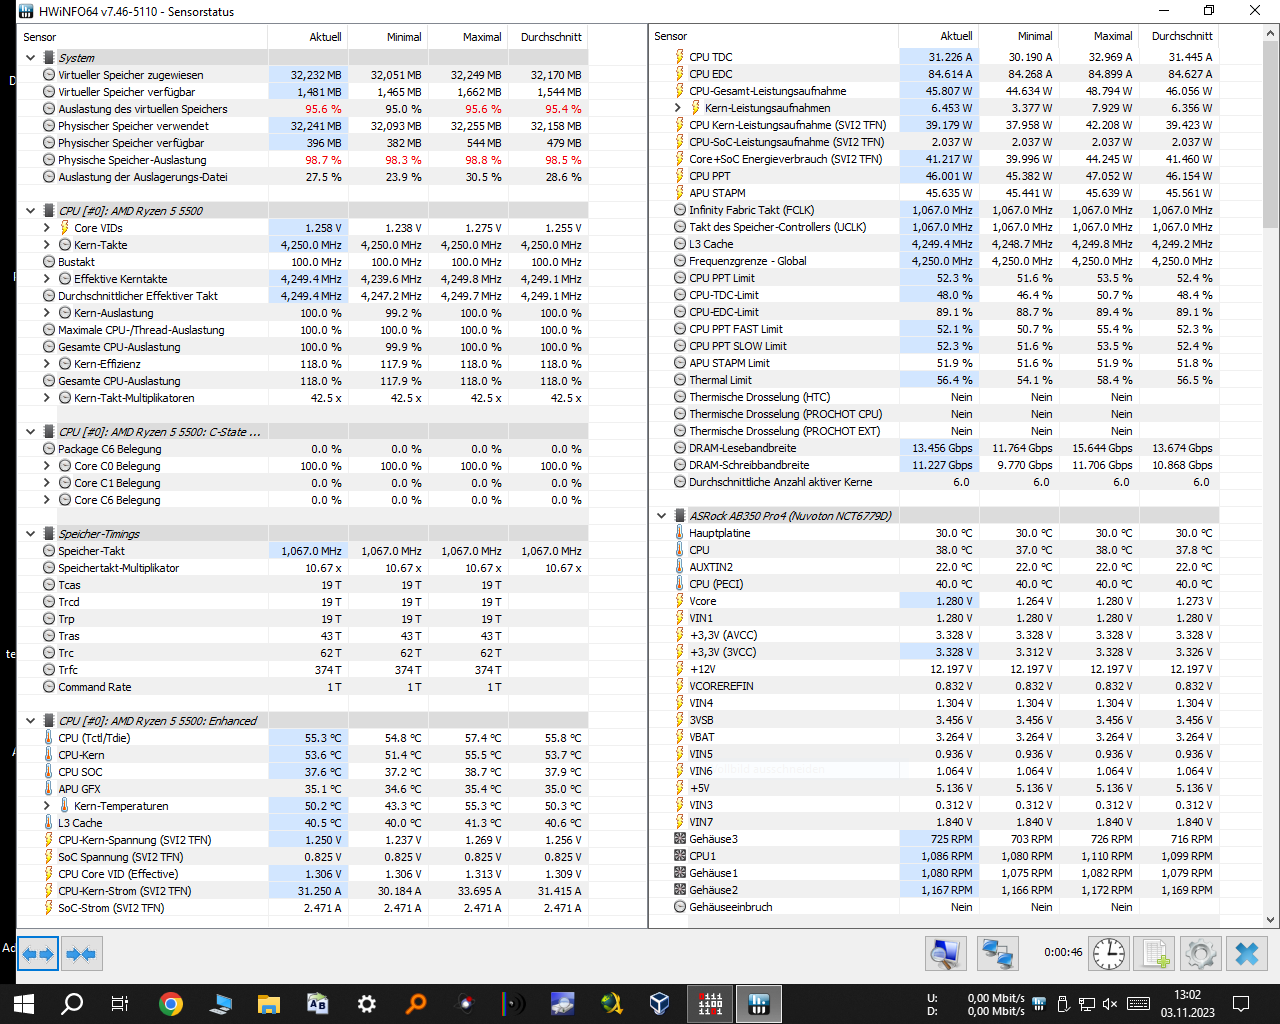Click the log file with plus icon
The image size is (1280, 1024).
[1156, 954]
